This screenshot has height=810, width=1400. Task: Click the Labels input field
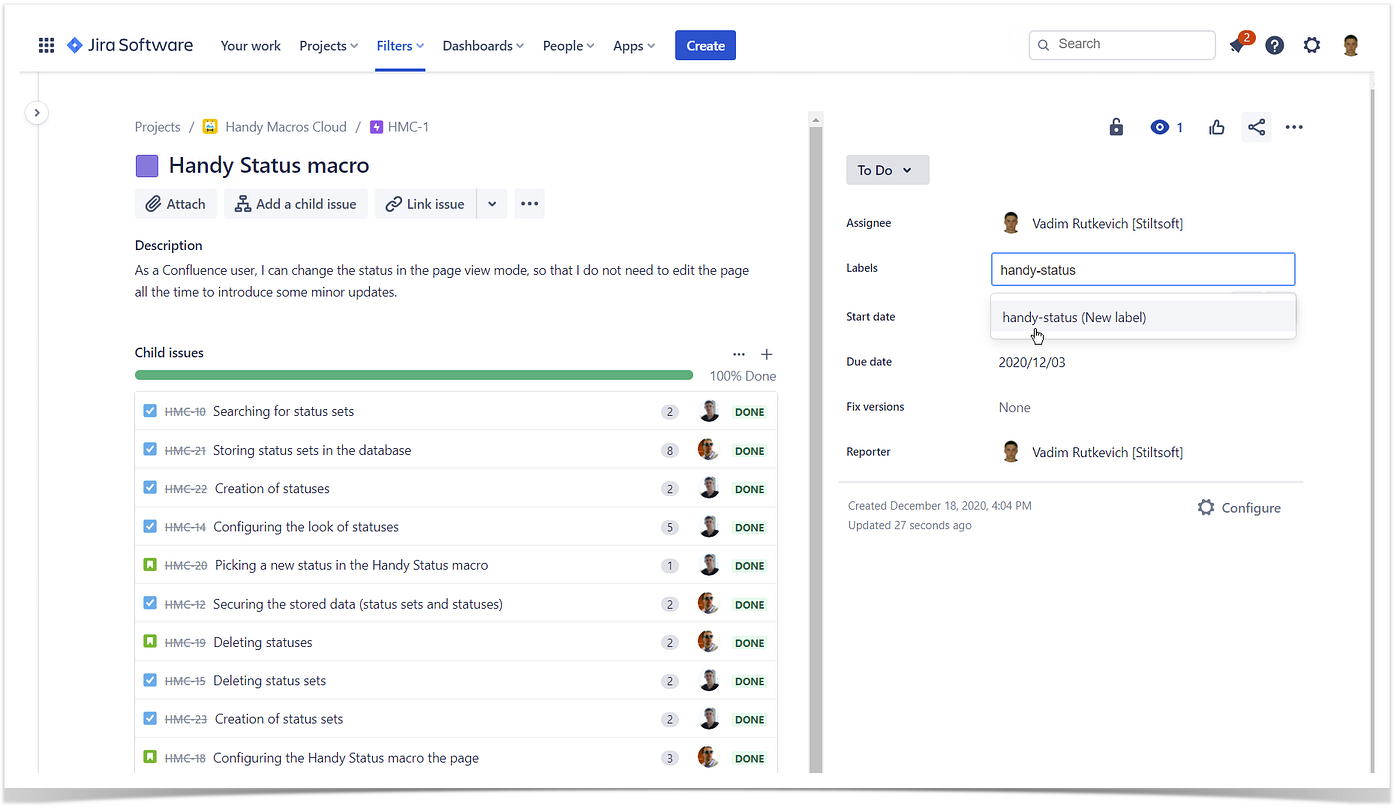[1143, 270]
